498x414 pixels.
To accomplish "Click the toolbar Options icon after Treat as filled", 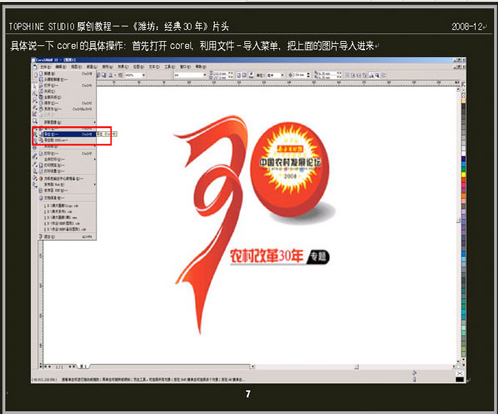I will click(x=383, y=75).
